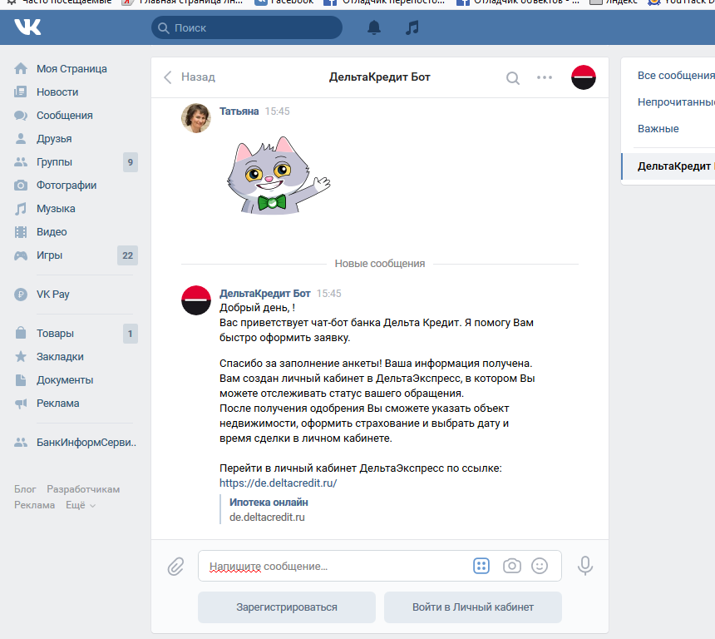Open Сообщения chat bubble icon

(x=21, y=115)
